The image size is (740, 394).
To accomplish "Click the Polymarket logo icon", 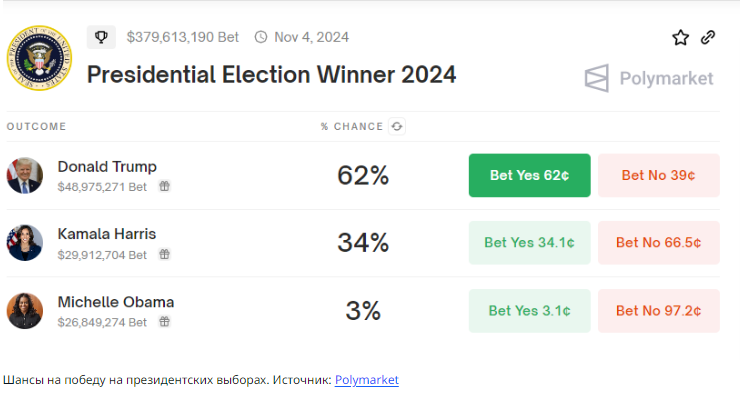I will pos(597,78).
